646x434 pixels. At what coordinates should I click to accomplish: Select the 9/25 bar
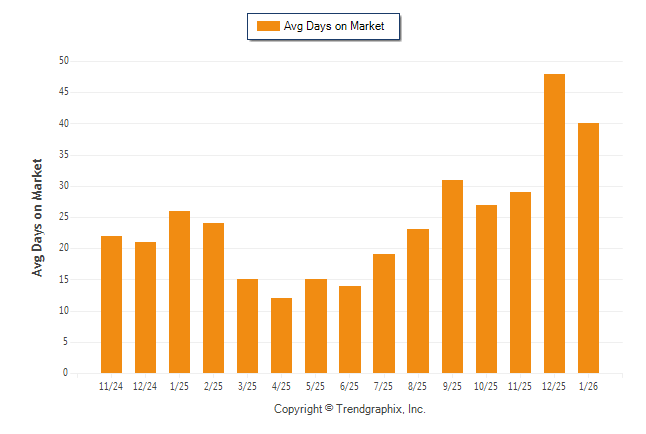coord(452,276)
